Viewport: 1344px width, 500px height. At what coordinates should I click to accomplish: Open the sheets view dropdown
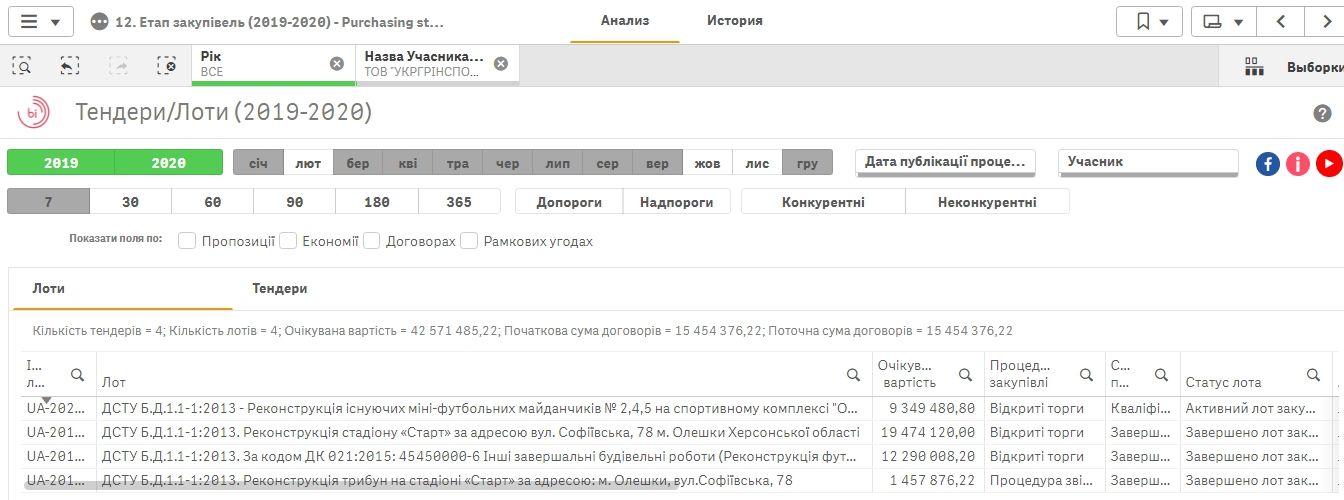tap(1223, 21)
